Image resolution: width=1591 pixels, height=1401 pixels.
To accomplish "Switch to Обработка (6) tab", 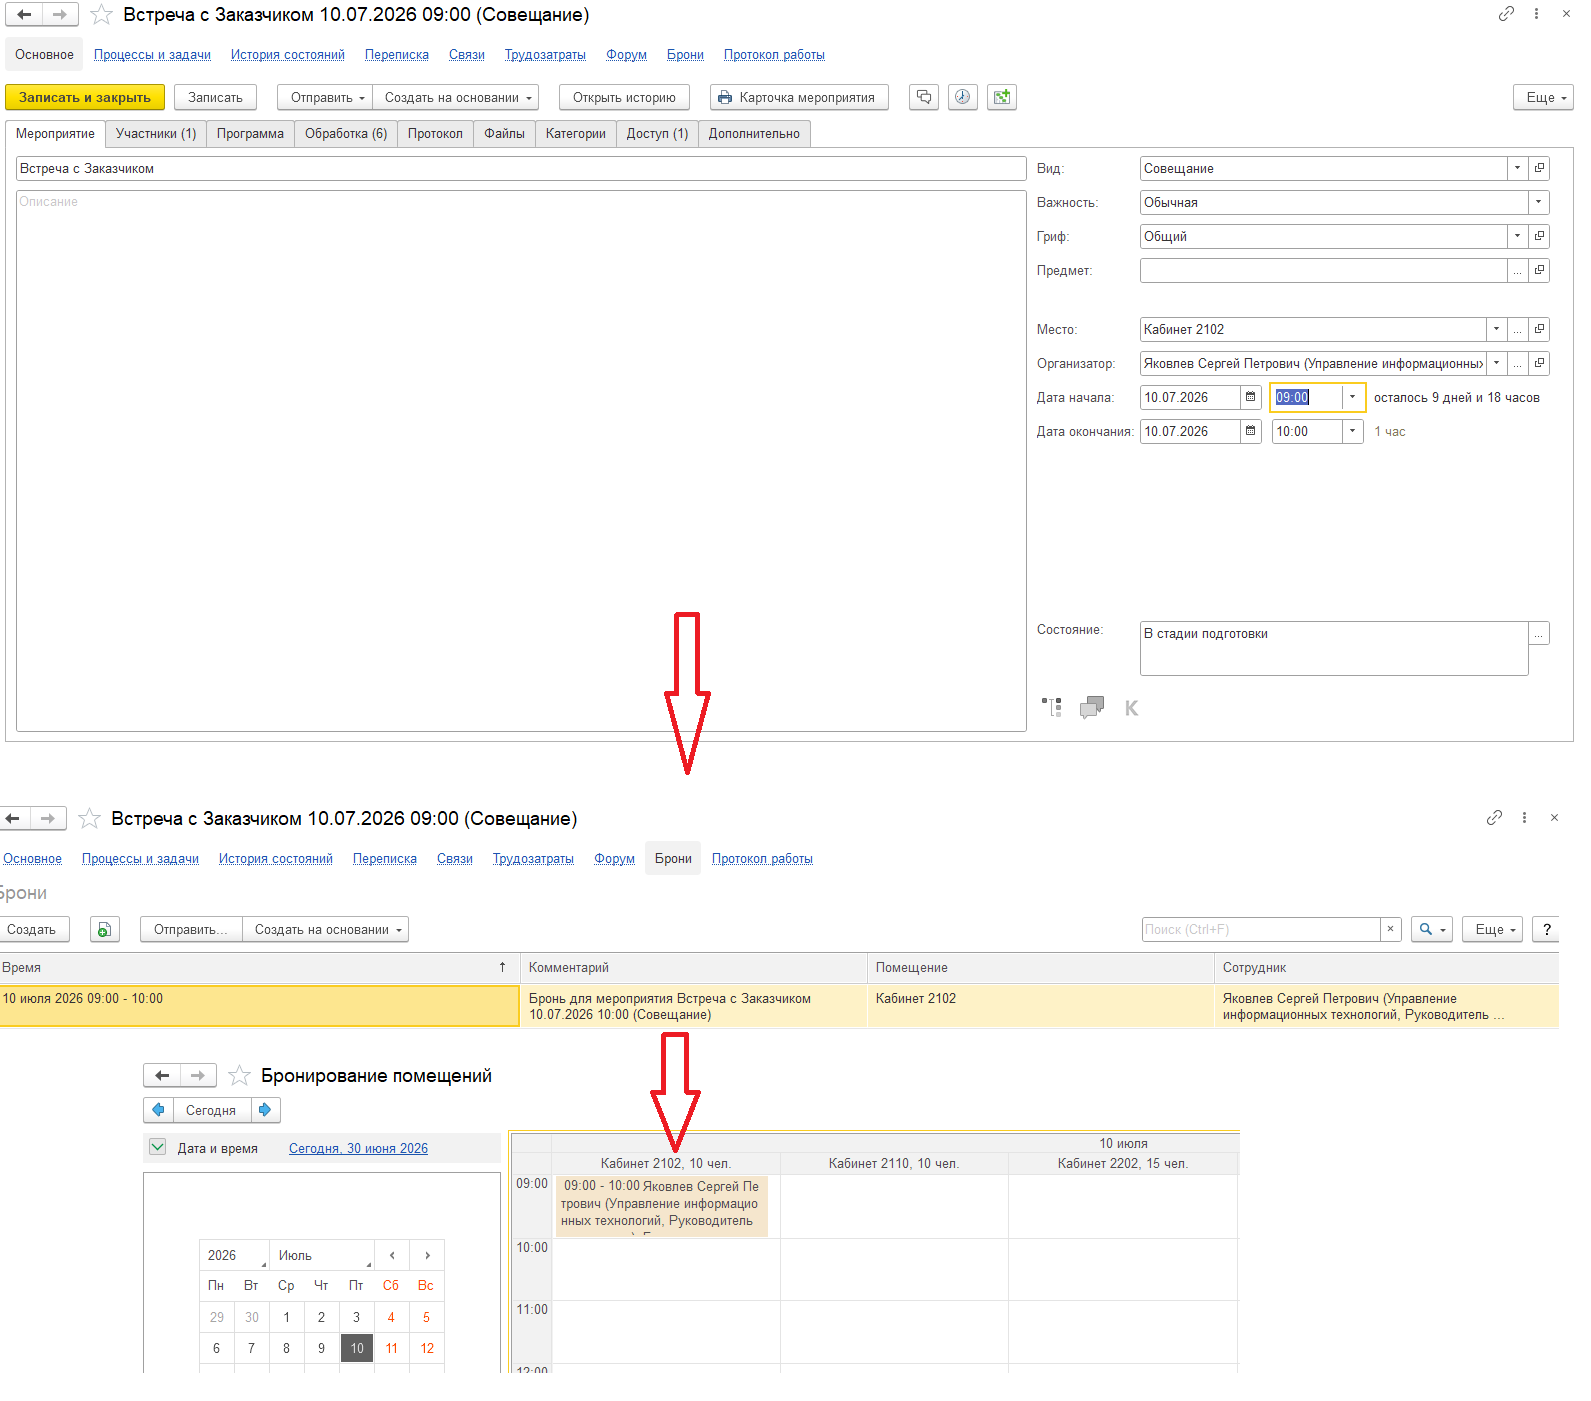I will coord(346,133).
